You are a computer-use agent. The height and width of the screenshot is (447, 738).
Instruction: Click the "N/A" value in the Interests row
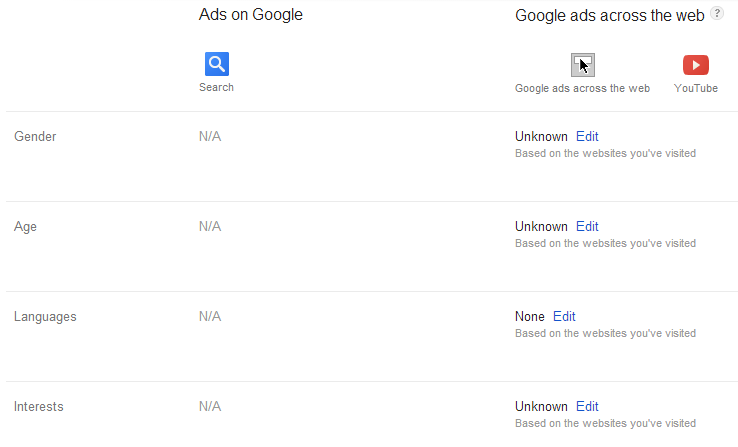(x=210, y=407)
